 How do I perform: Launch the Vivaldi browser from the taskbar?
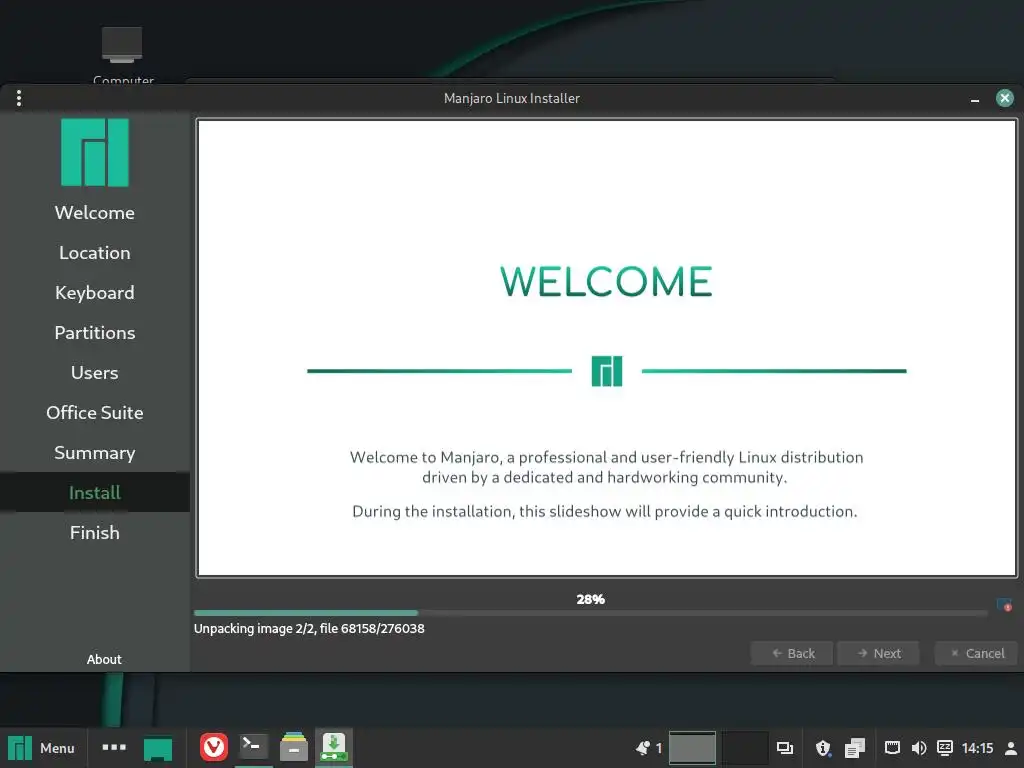(x=214, y=747)
